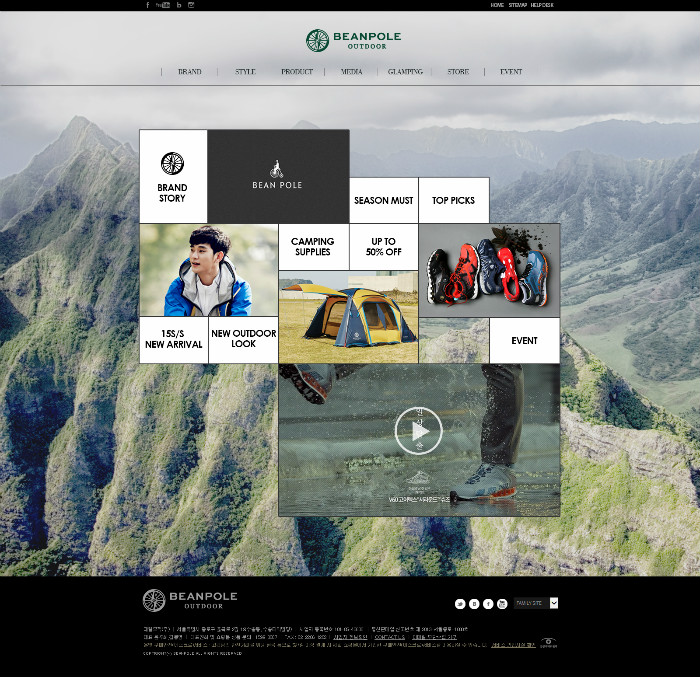Expand the Family Site dropdown
700x677 pixels.
tap(554, 603)
